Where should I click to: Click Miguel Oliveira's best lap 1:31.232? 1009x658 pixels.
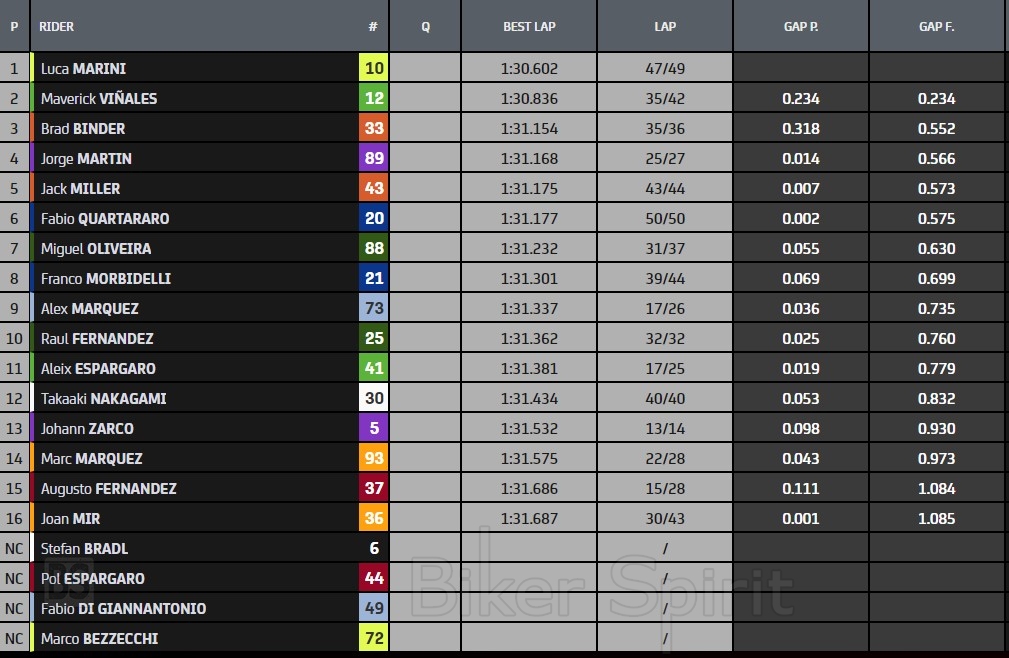point(529,249)
